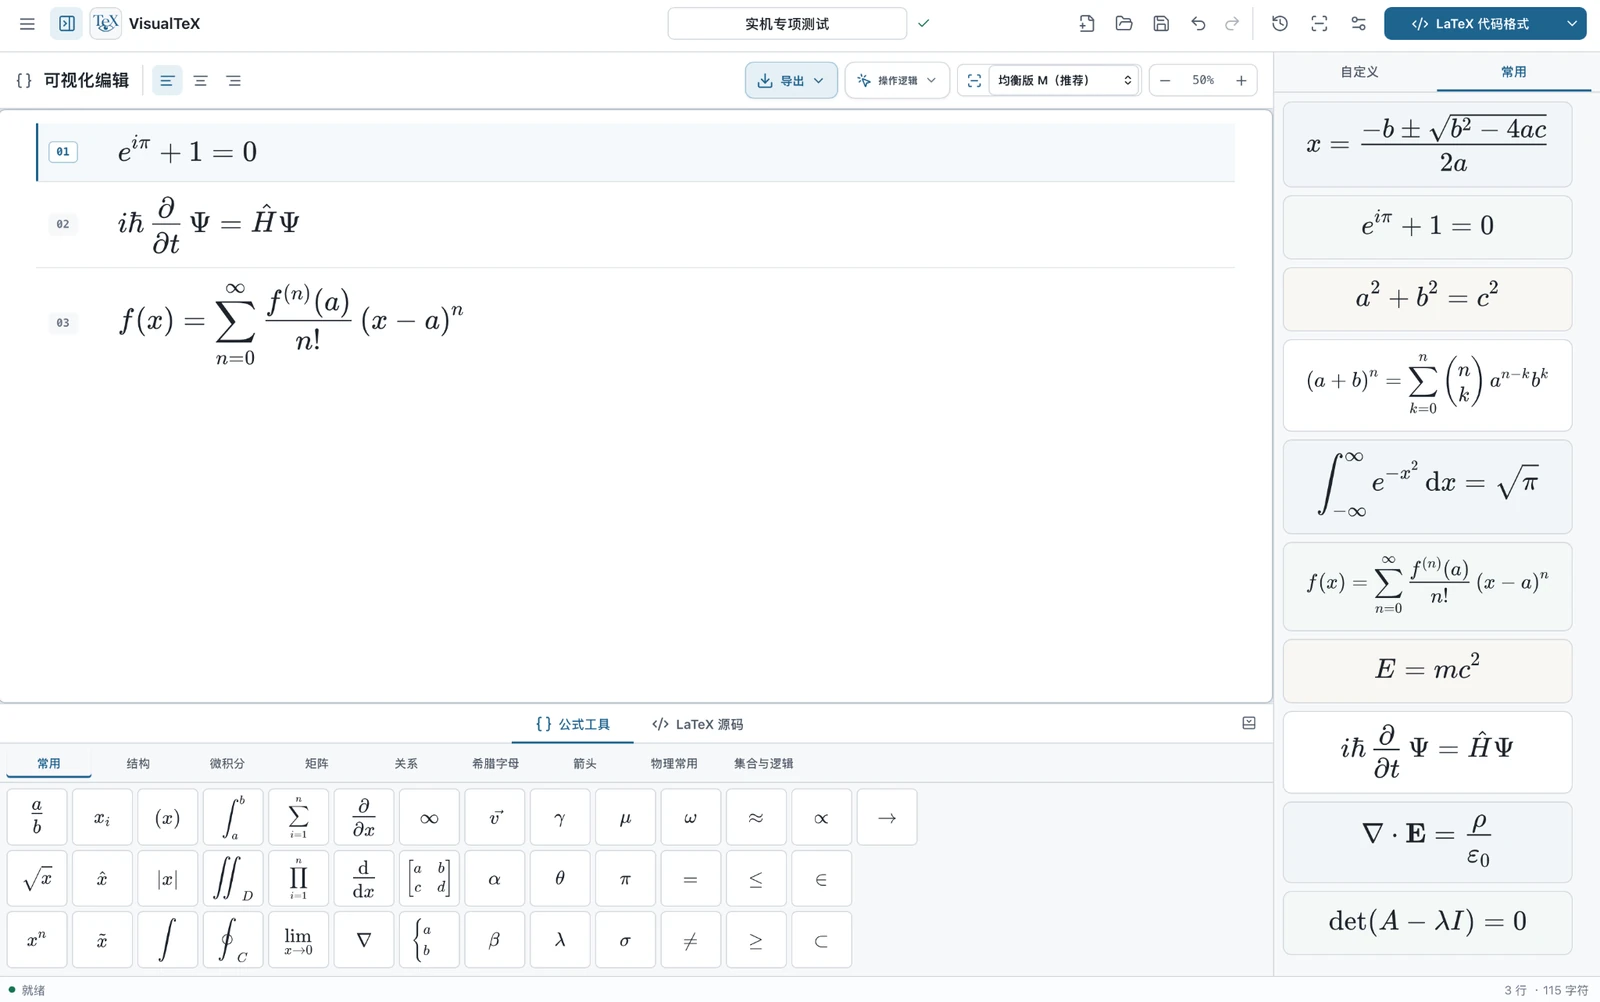
Task: Insert the 2x2 matrix symbol
Action: (x=429, y=879)
